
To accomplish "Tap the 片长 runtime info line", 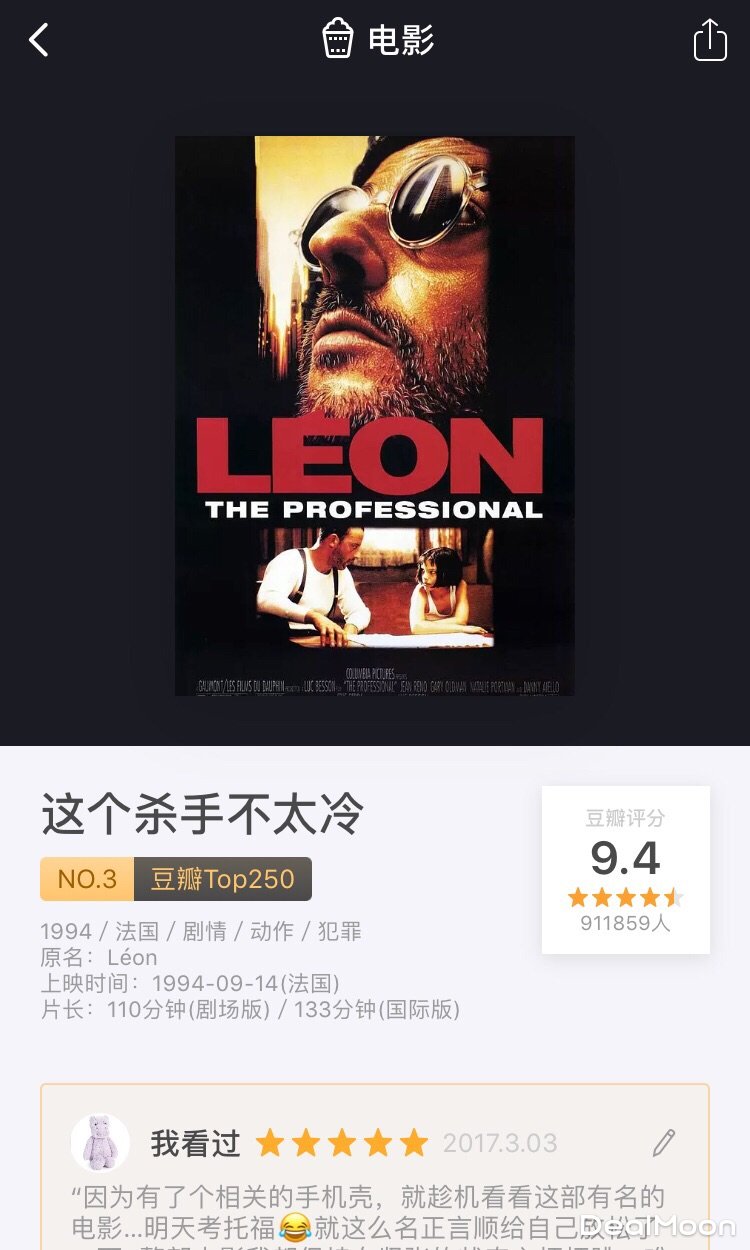I will coord(250,1009).
